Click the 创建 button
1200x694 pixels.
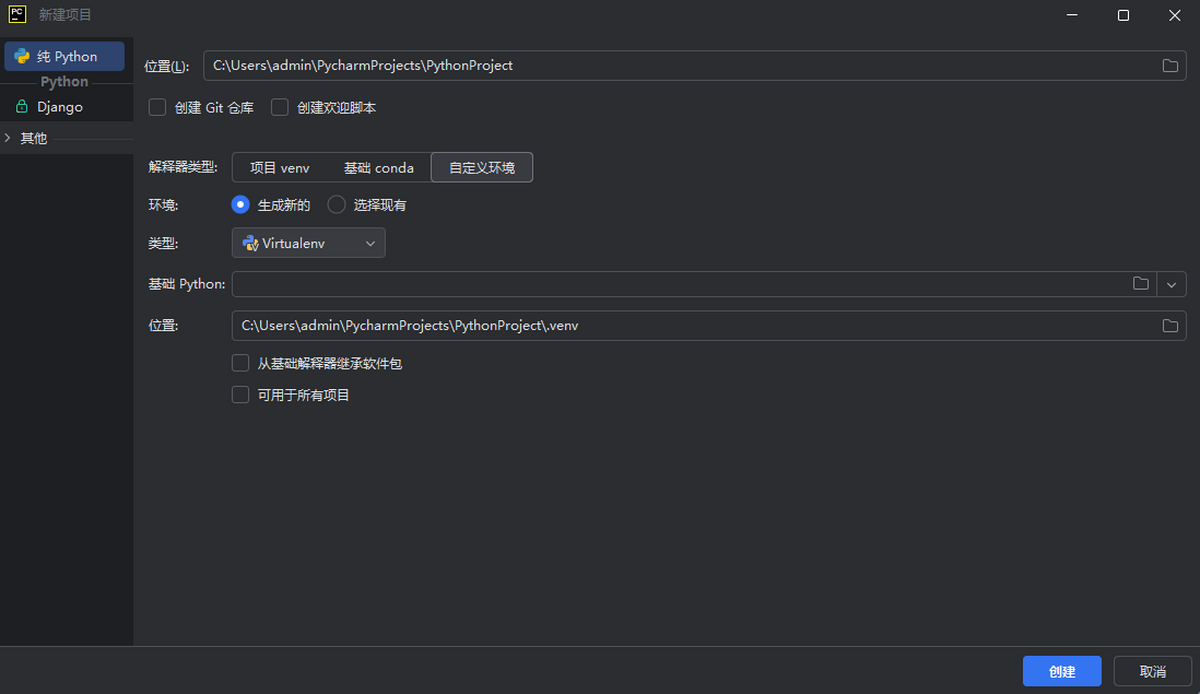(x=1062, y=671)
